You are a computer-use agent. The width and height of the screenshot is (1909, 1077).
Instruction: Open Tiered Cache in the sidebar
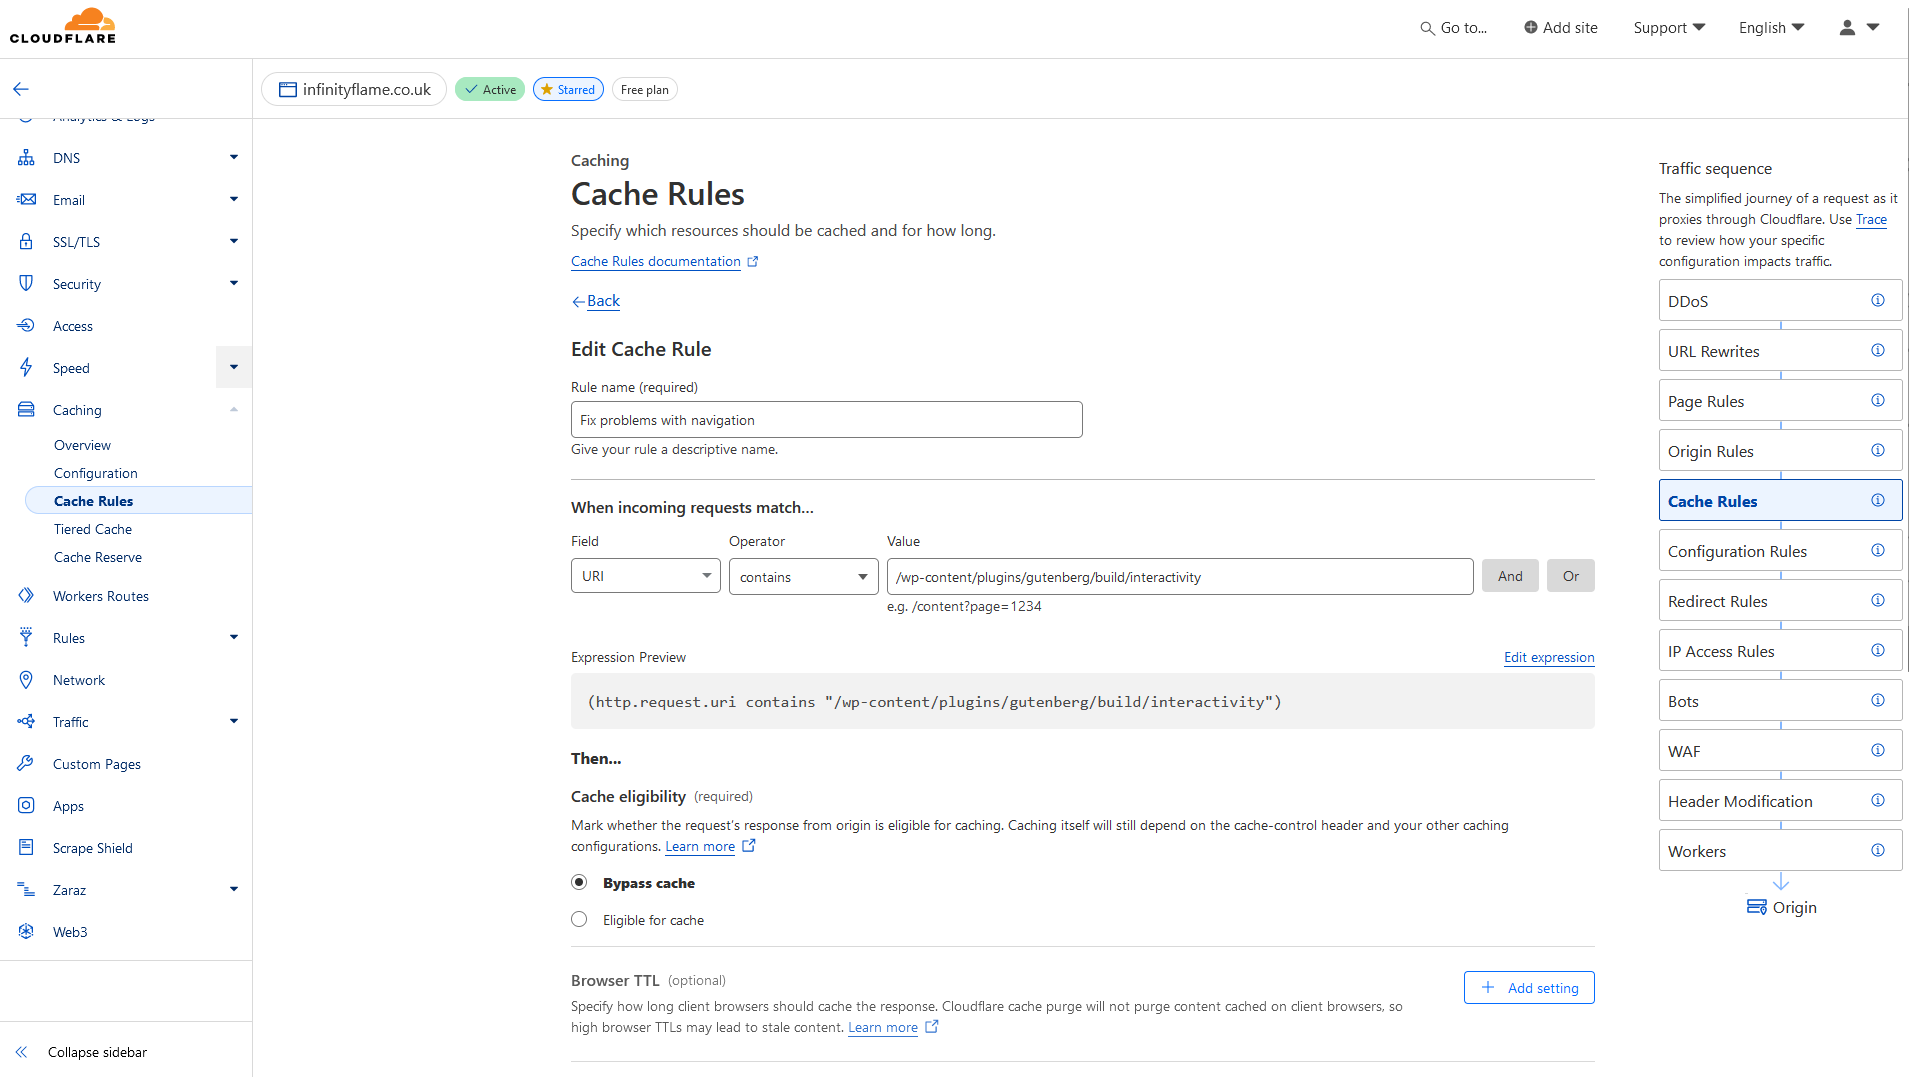point(93,529)
